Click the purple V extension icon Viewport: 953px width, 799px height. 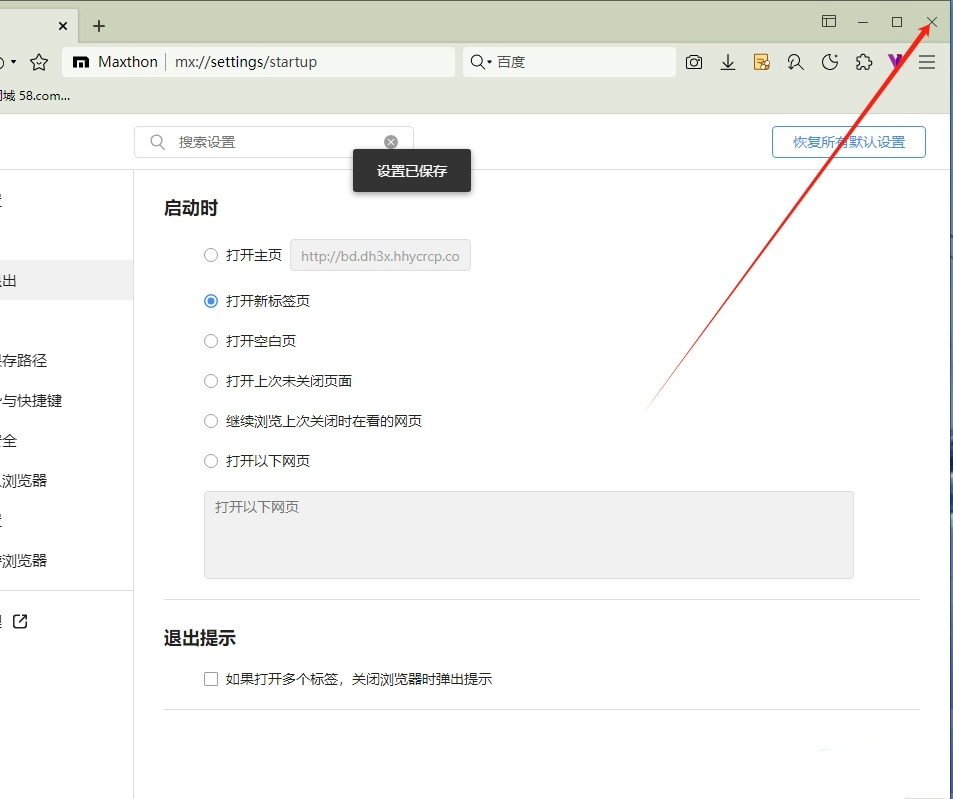(x=895, y=61)
